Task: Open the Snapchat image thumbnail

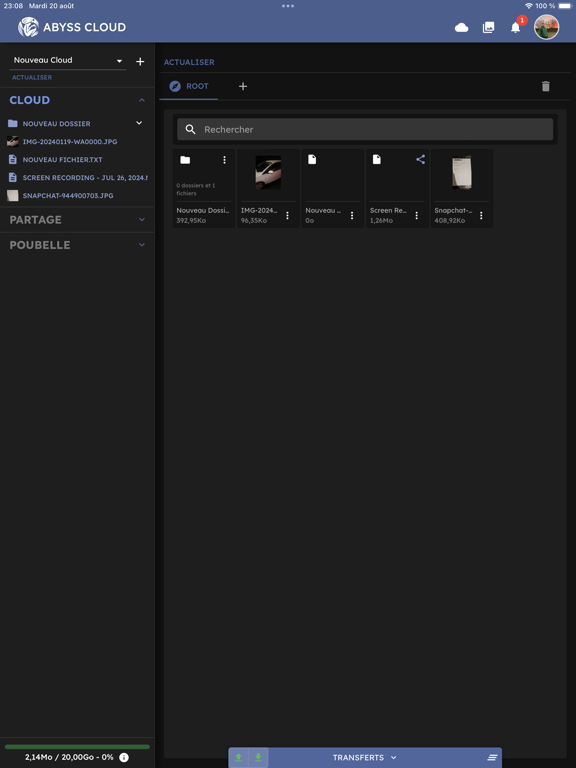Action: (462, 172)
